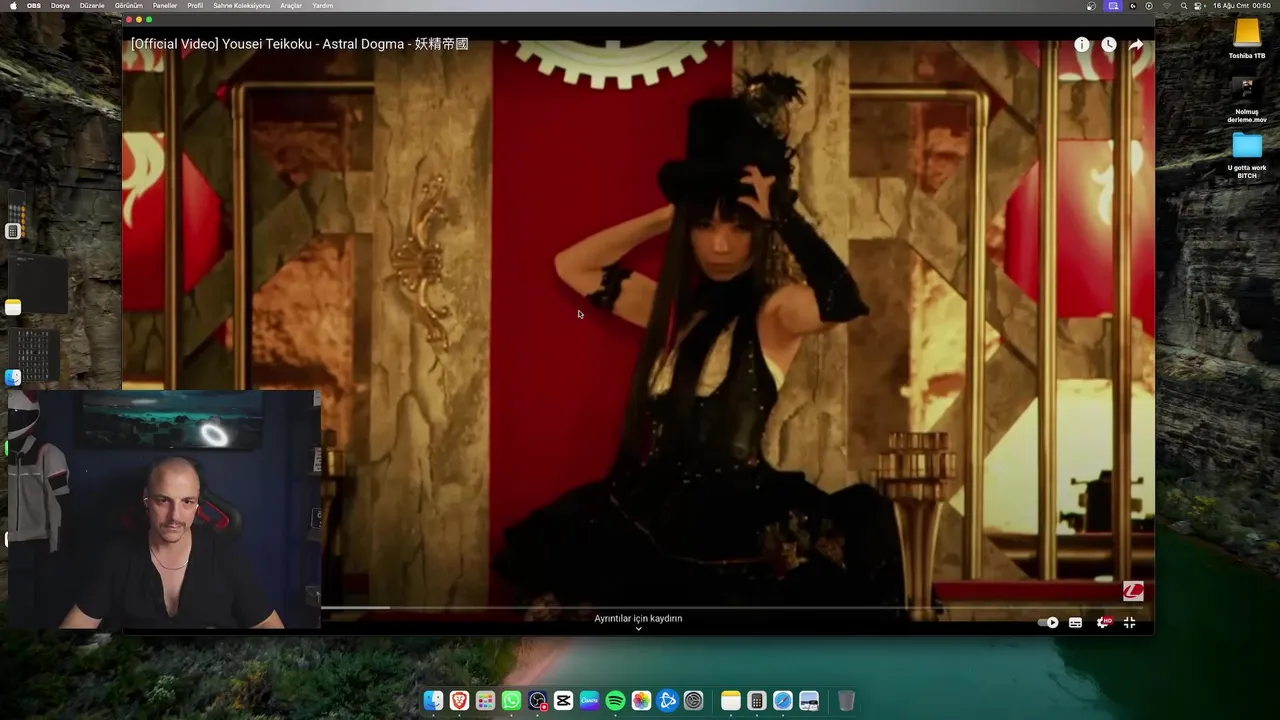Viewport: 1280px width, 720px height.
Task: Open Notes from the dock
Action: coord(731,701)
